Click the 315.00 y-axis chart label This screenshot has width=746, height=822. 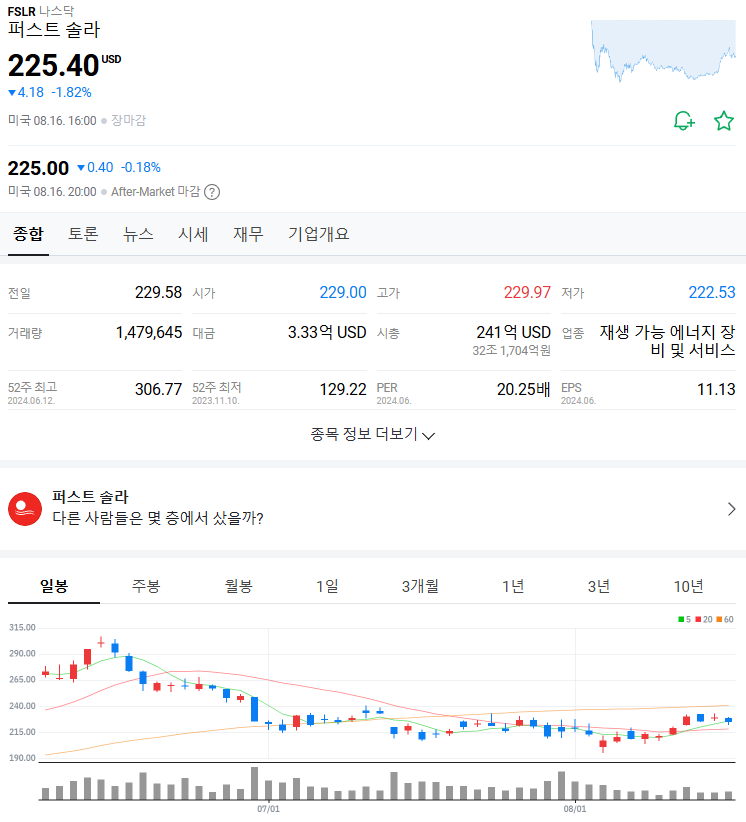[22, 628]
